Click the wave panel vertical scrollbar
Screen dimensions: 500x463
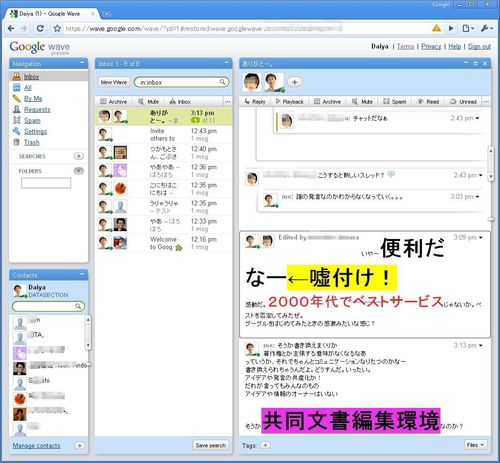click(x=491, y=164)
